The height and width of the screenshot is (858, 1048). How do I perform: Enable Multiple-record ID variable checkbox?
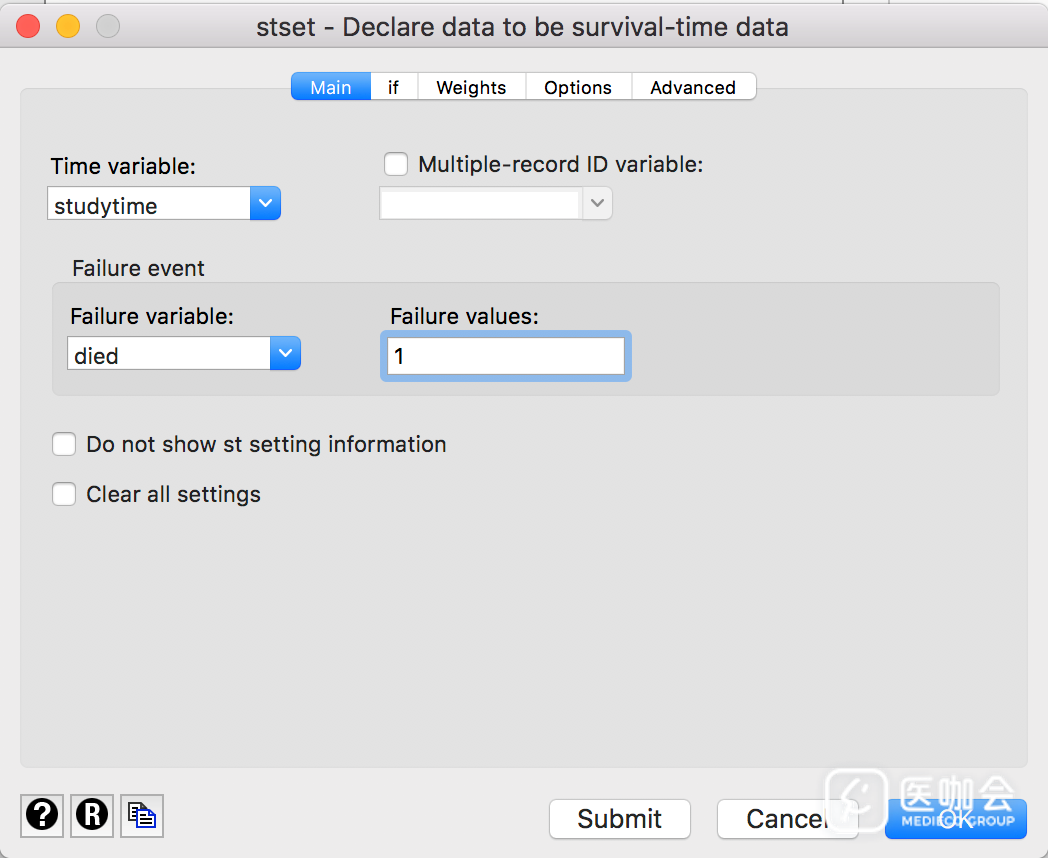397,164
